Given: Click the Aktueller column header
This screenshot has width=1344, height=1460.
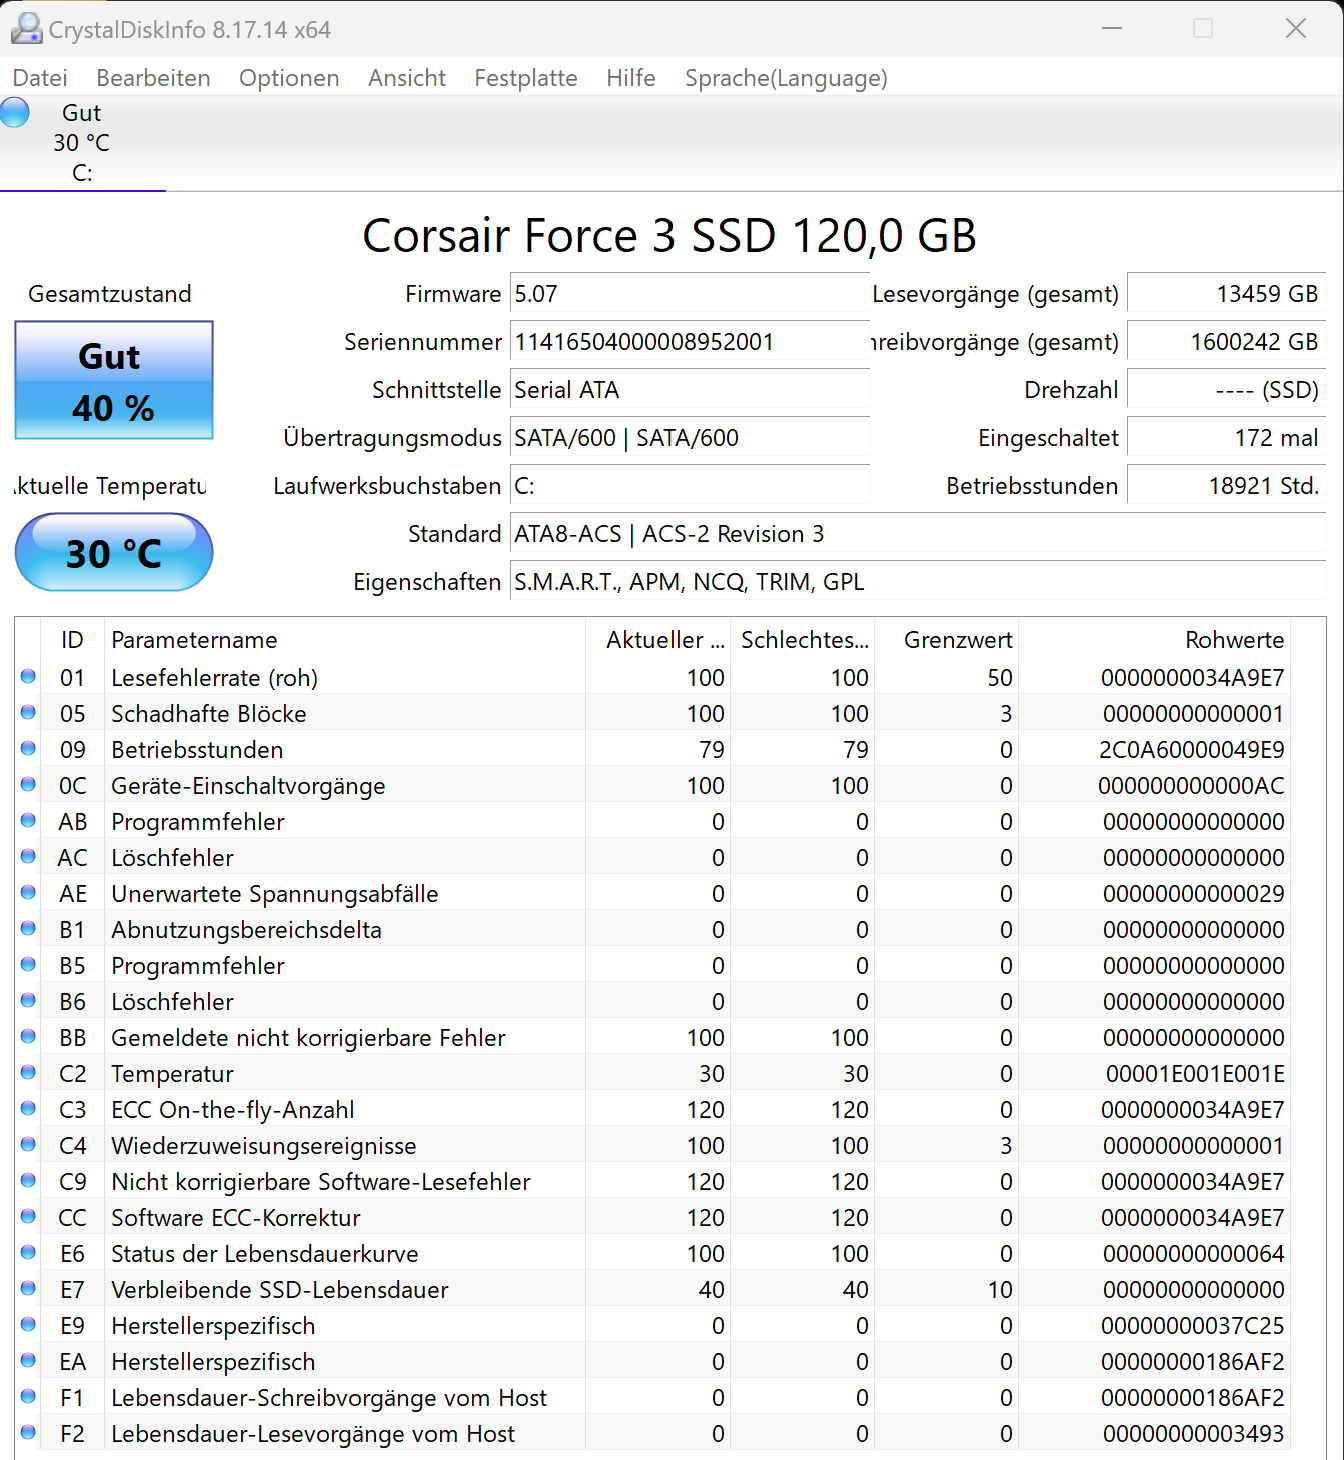Looking at the screenshot, I should point(658,640).
